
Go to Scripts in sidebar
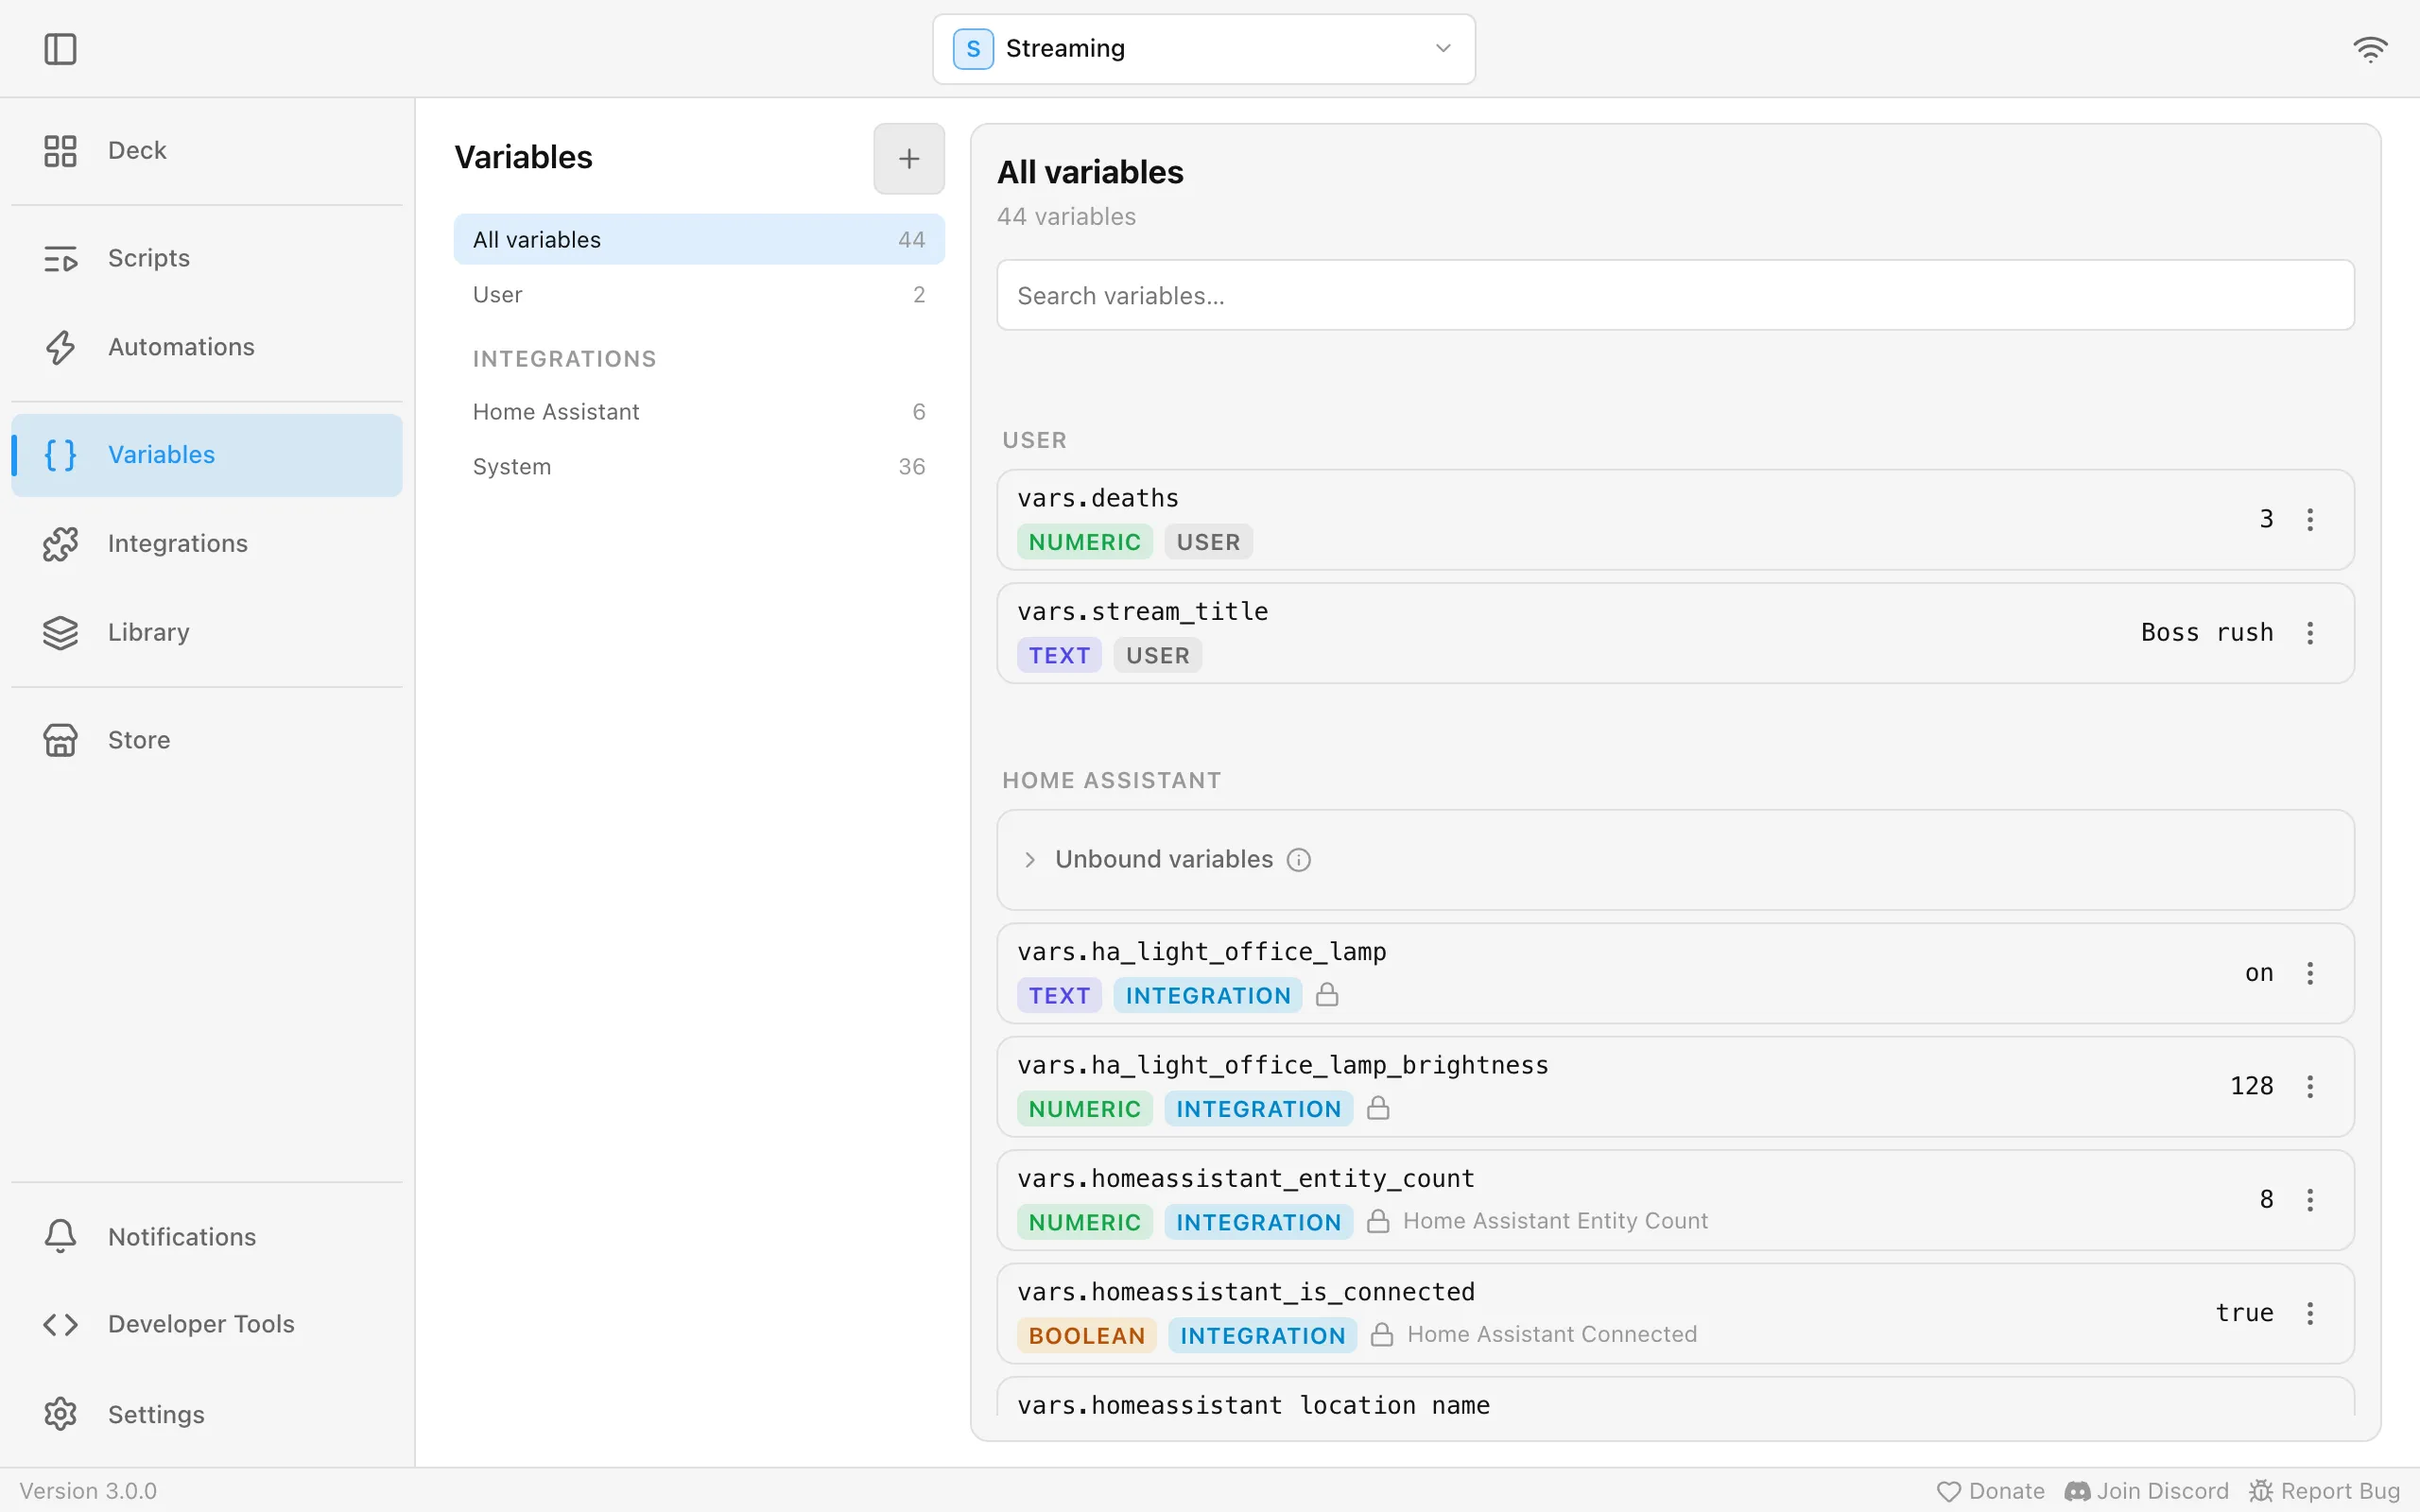(x=207, y=258)
